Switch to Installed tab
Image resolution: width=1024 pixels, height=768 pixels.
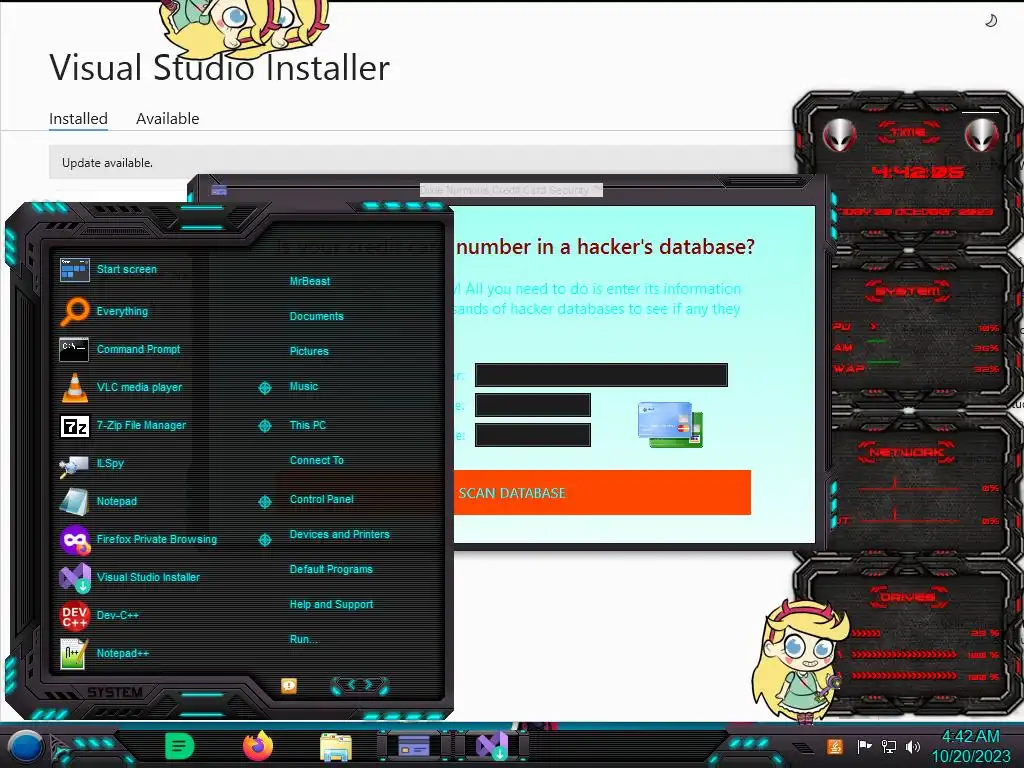pyautogui.click(x=78, y=119)
